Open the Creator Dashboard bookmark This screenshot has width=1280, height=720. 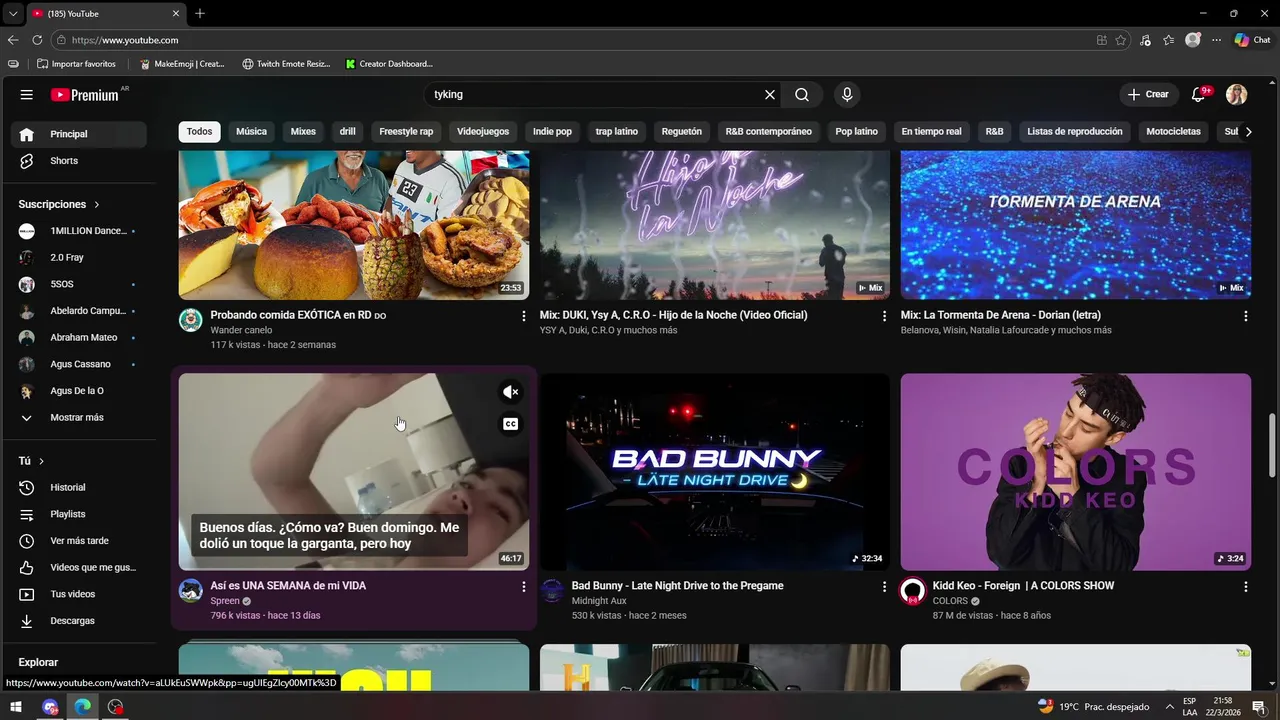(x=389, y=64)
